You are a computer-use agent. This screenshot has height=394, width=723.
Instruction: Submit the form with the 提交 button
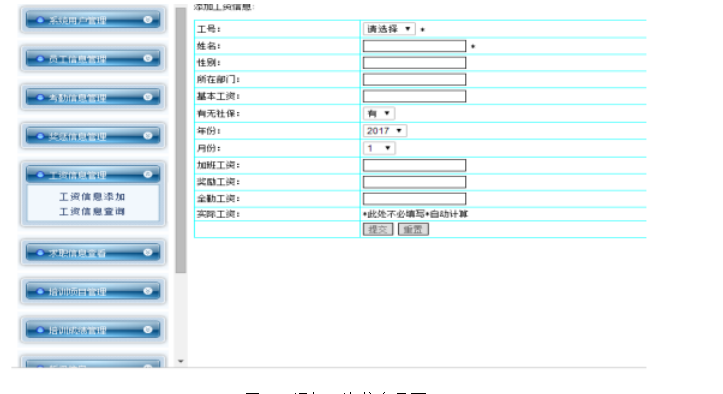[378, 229]
